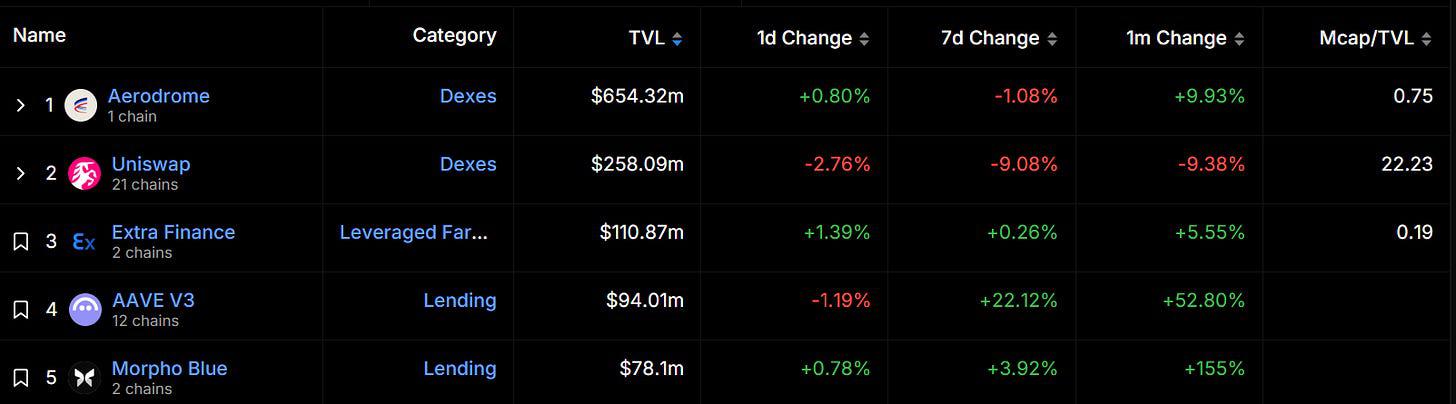
Task: Click the Category column header
Action: tap(454, 35)
